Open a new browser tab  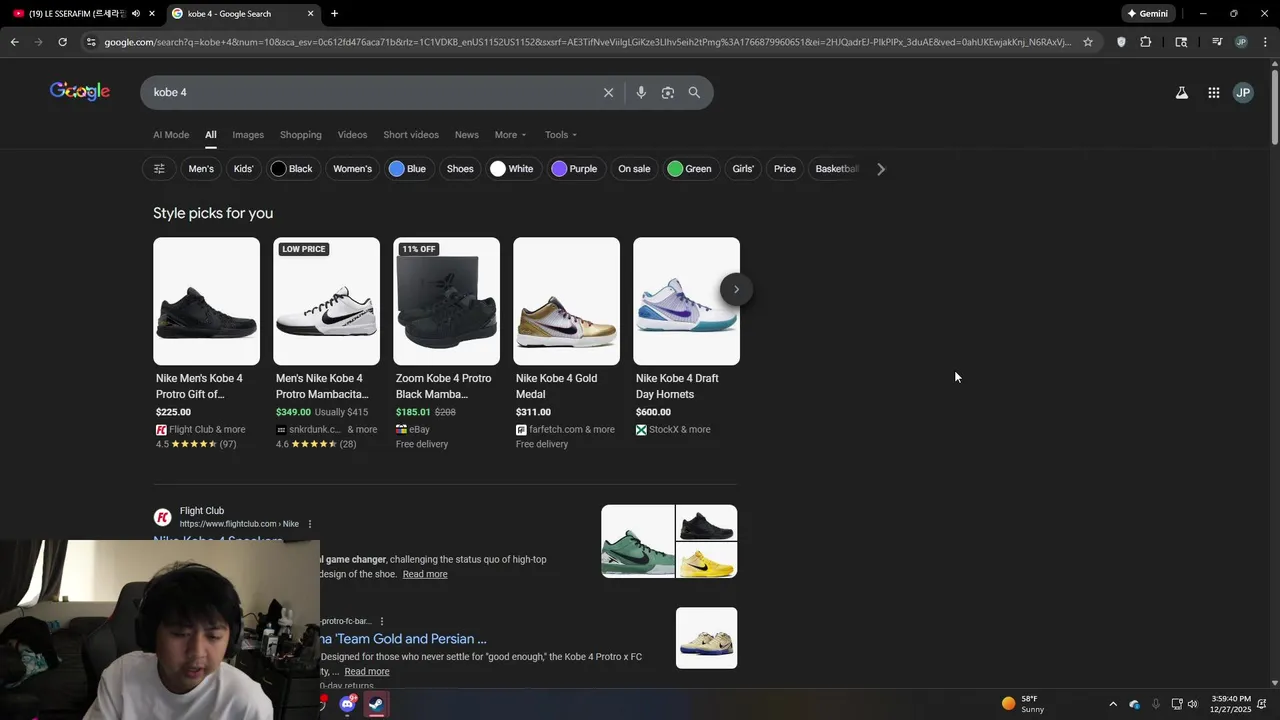[x=334, y=14]
